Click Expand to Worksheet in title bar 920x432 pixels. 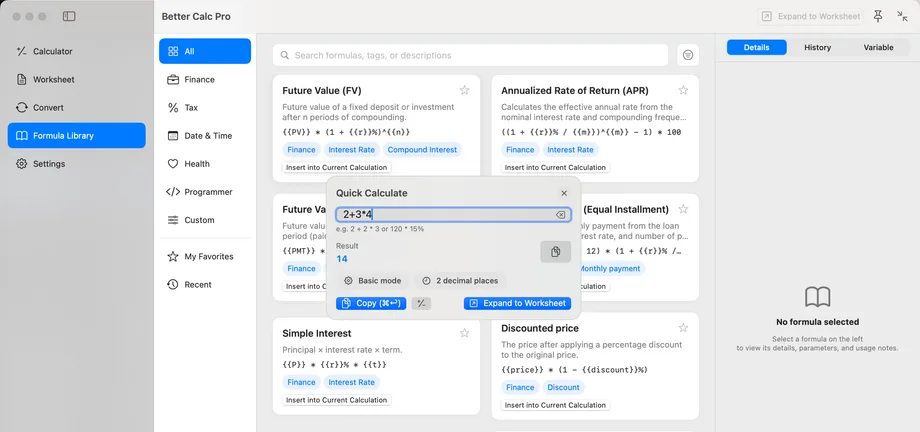pos(811,16)
